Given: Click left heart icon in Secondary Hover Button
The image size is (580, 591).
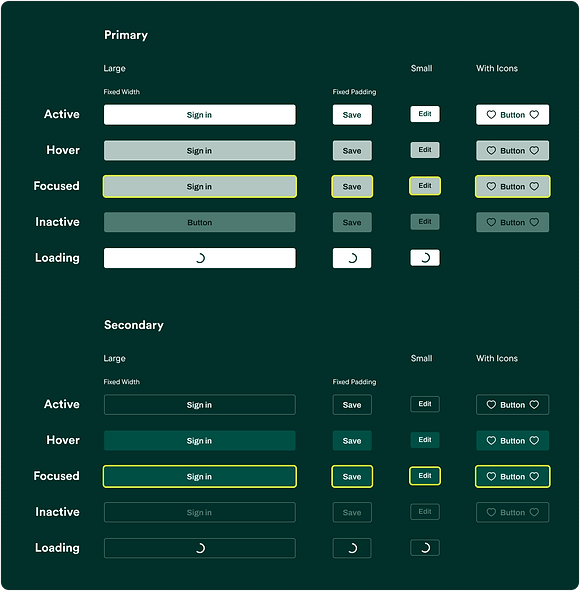Looking at the screenshot, I should [x=491, y=440].
